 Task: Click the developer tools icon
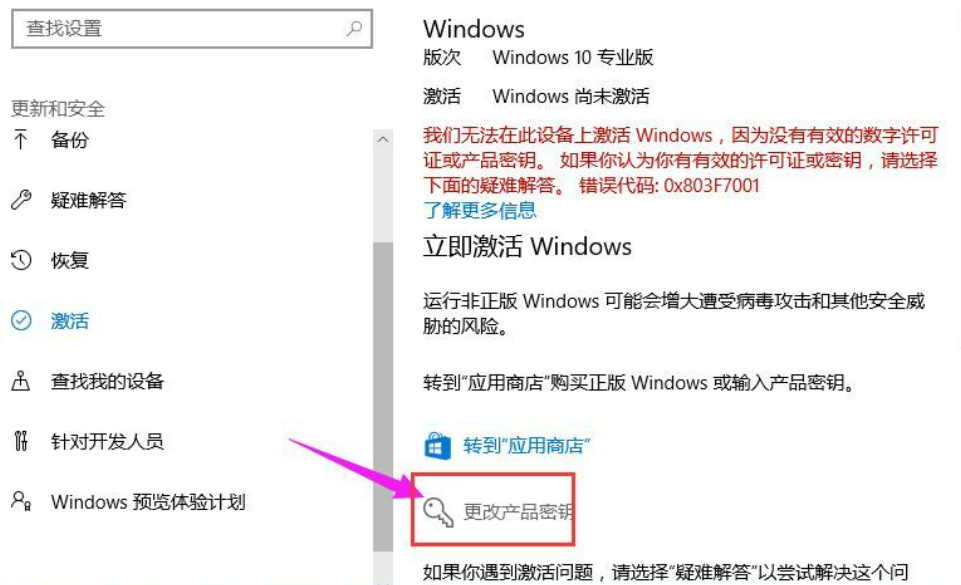click(21, 440)
